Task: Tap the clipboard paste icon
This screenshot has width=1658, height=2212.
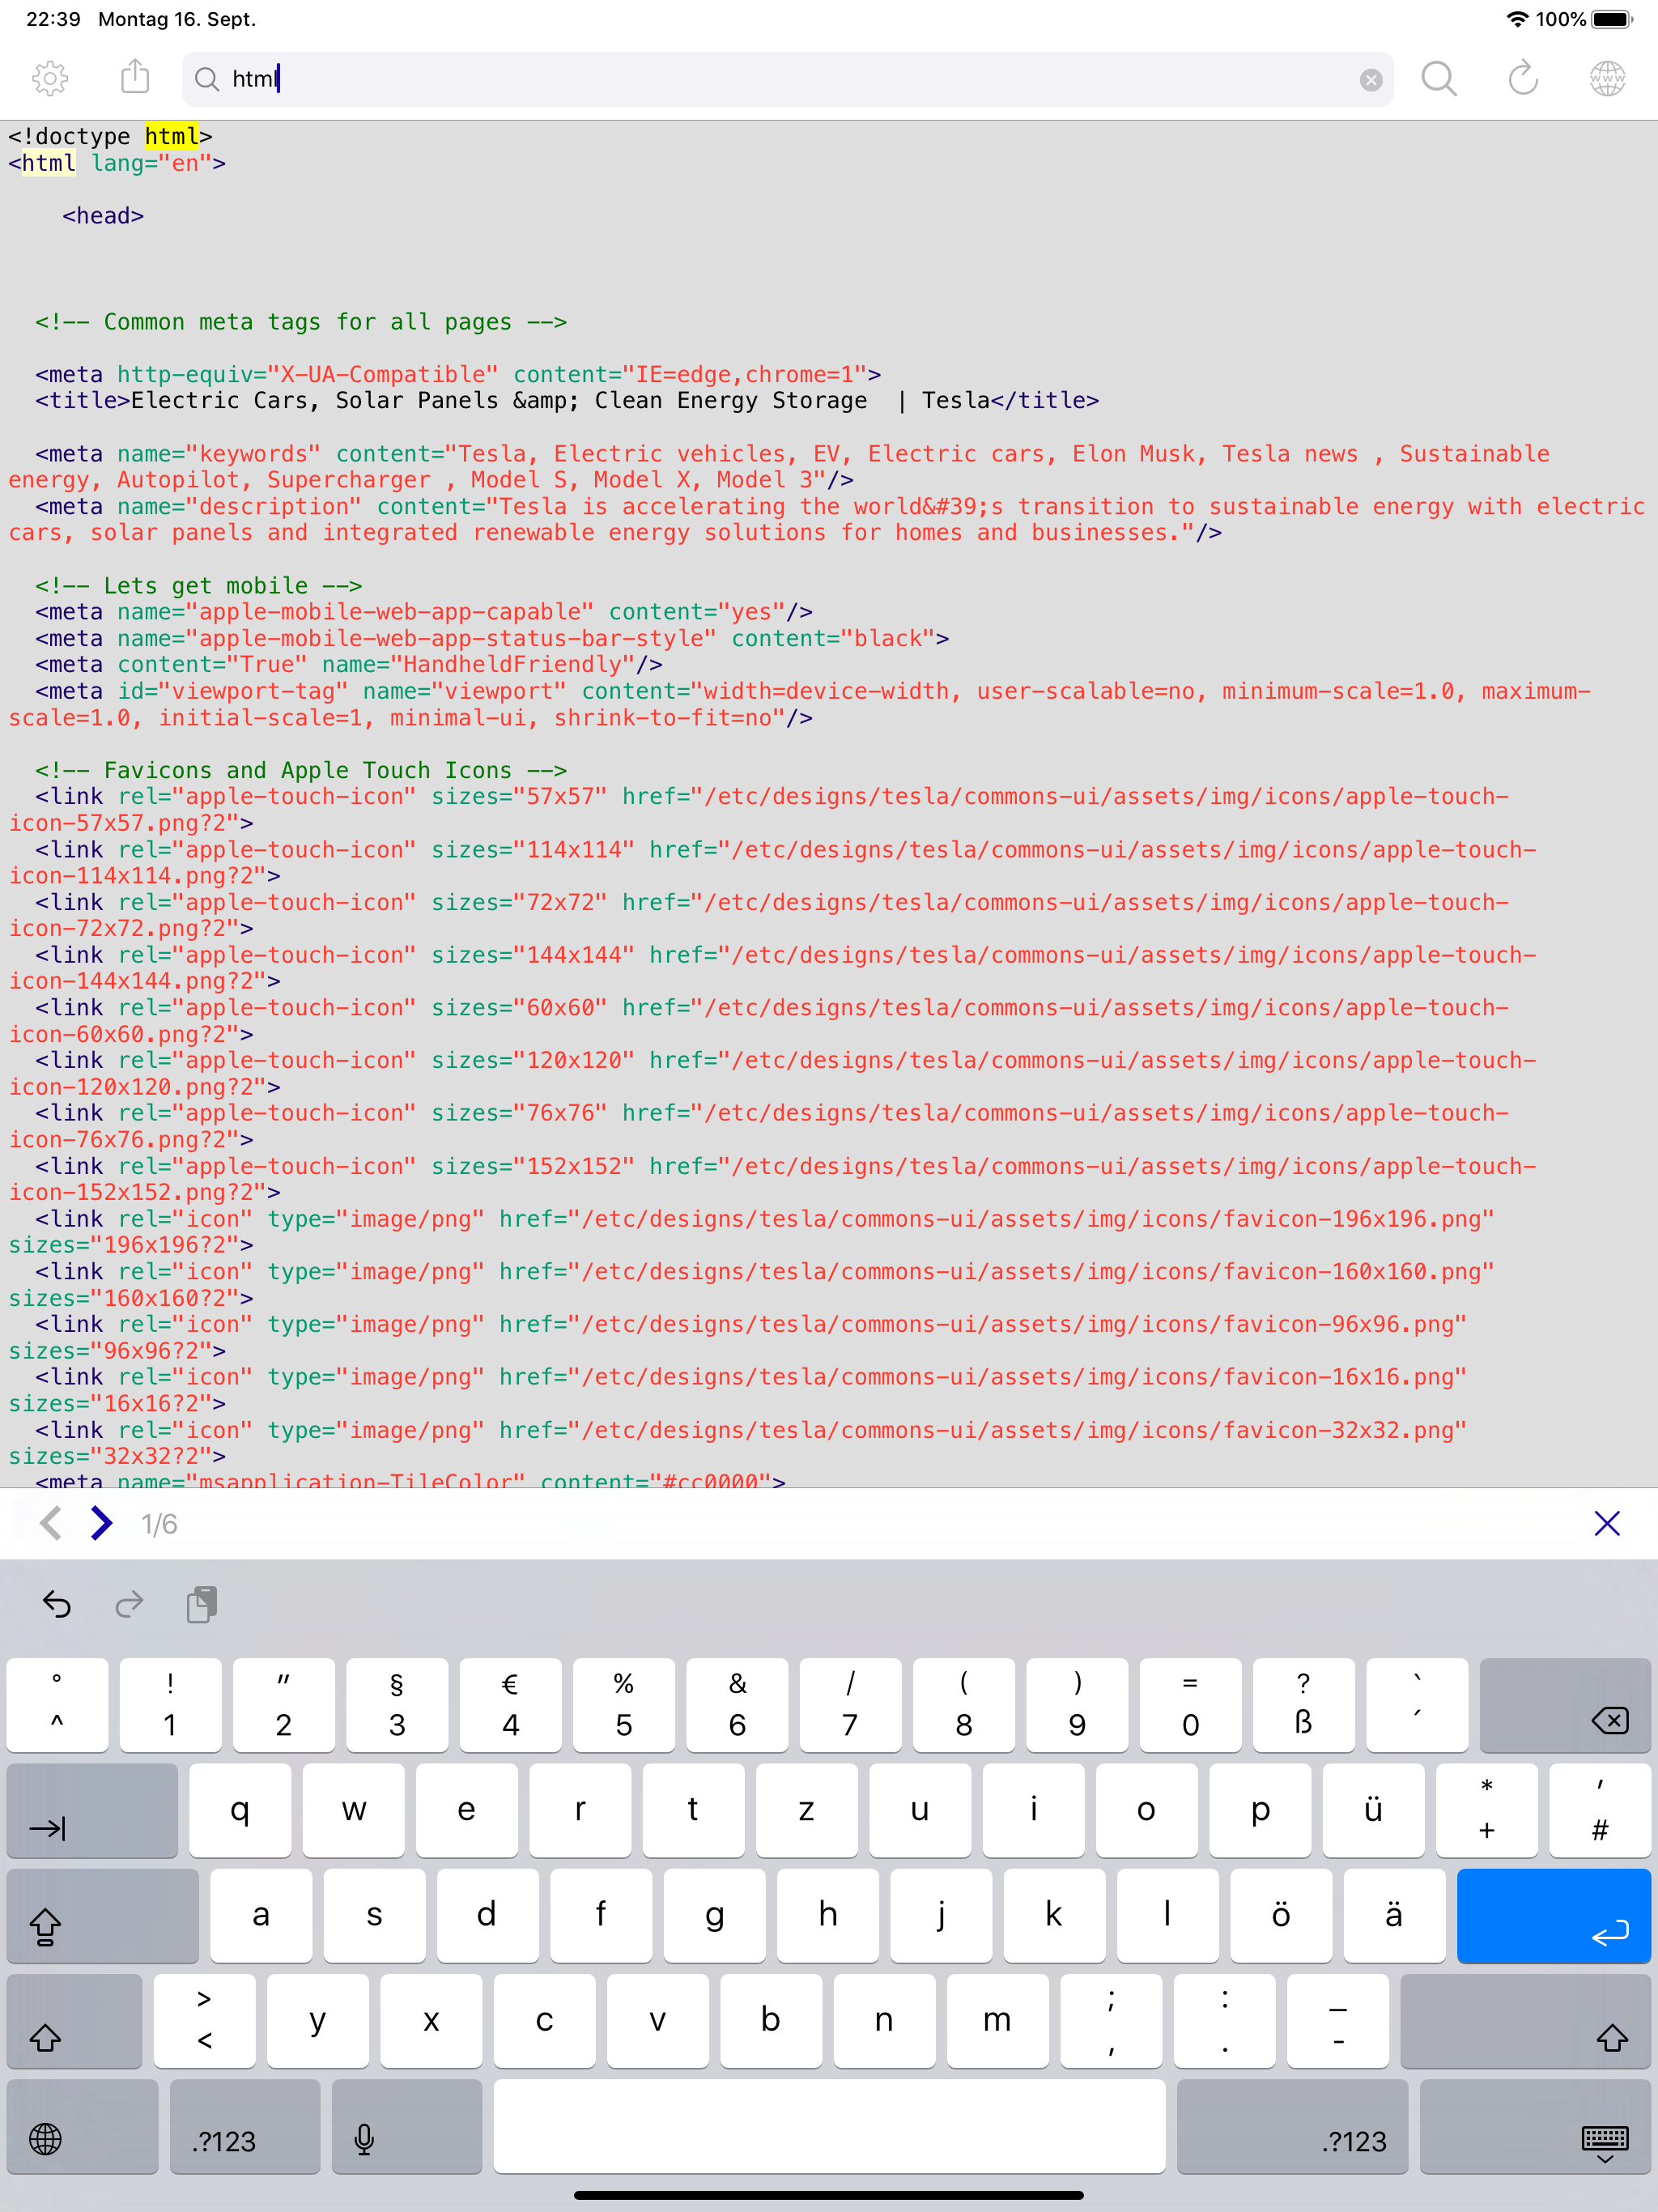Action: [202, 1604]
